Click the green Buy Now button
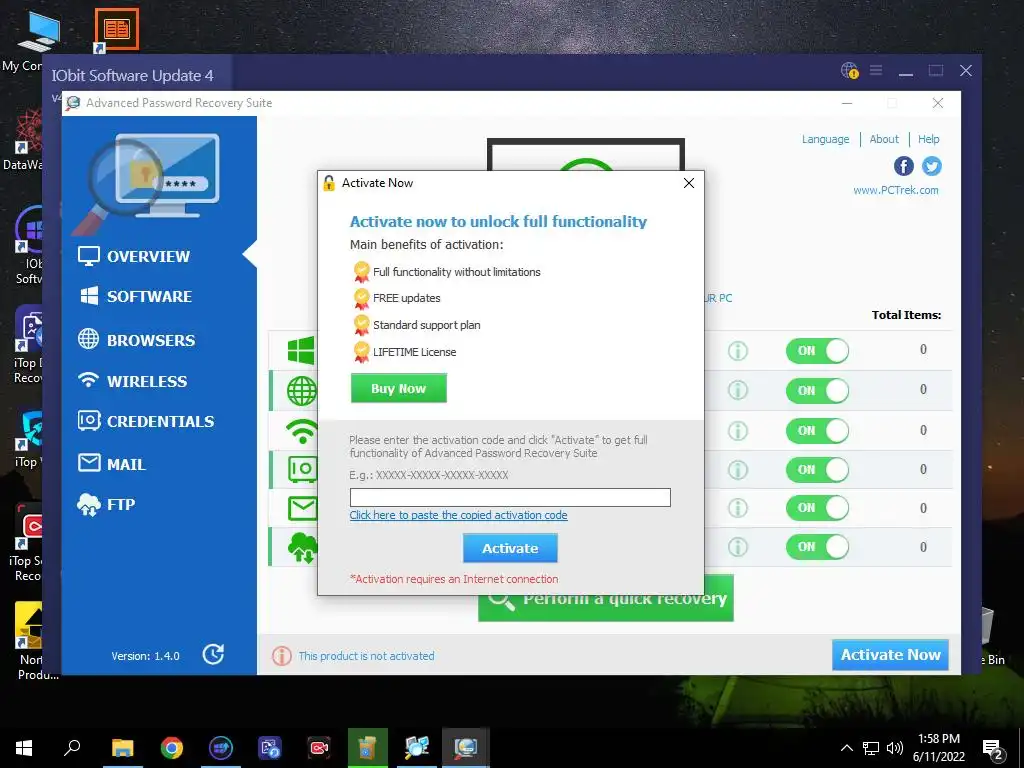Image resolution: width=1024 pixels, height=768 pixels. point(398,388)
